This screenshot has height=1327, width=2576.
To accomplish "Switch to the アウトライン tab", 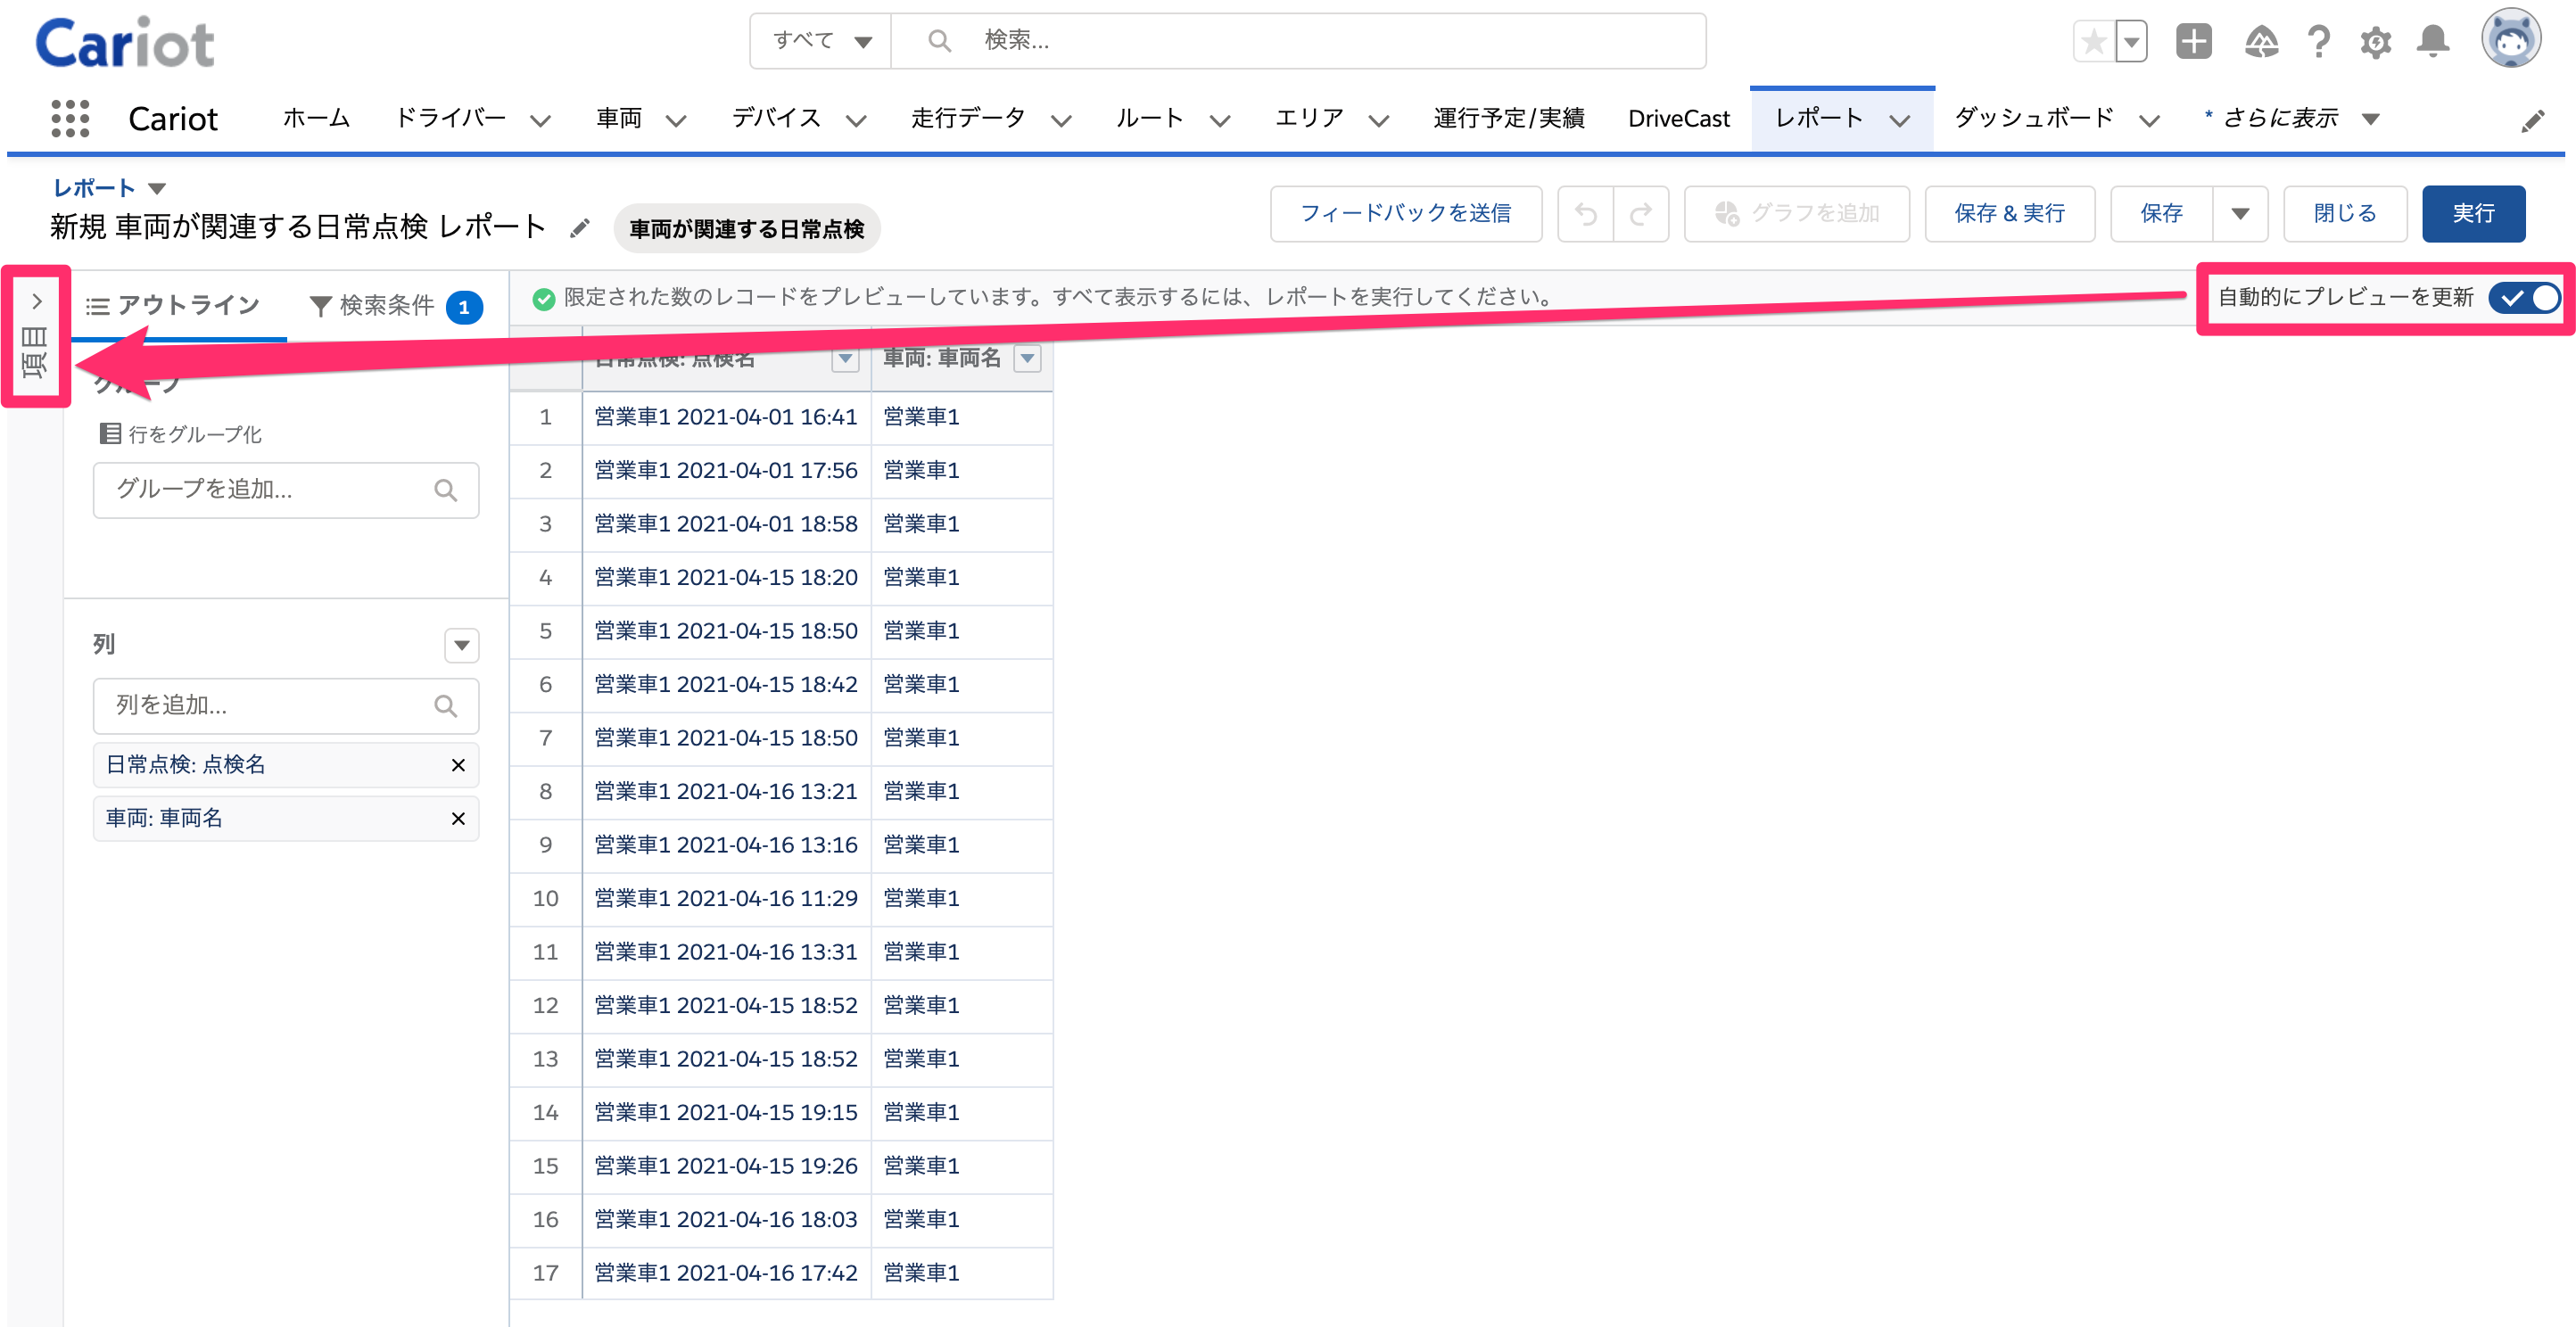I will (173, 305).
